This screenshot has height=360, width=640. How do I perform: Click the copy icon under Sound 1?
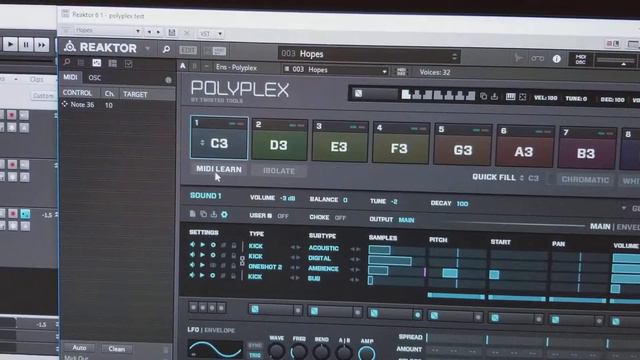203,214
